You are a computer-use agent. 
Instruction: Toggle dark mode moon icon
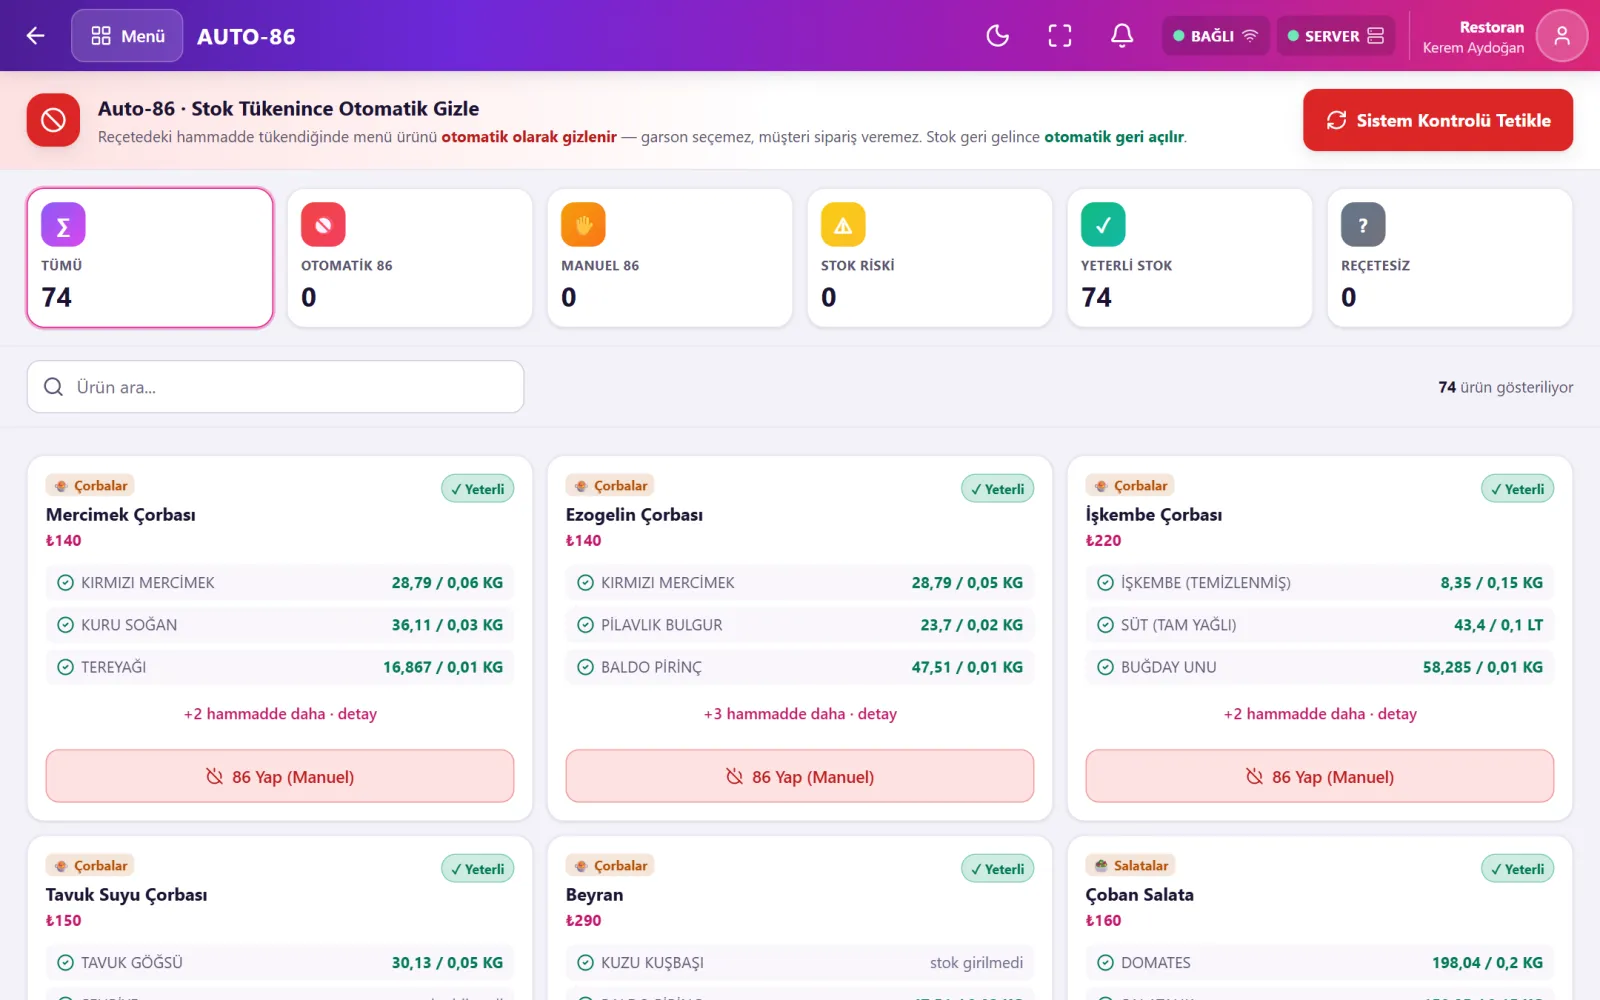(x=997, y=36)
